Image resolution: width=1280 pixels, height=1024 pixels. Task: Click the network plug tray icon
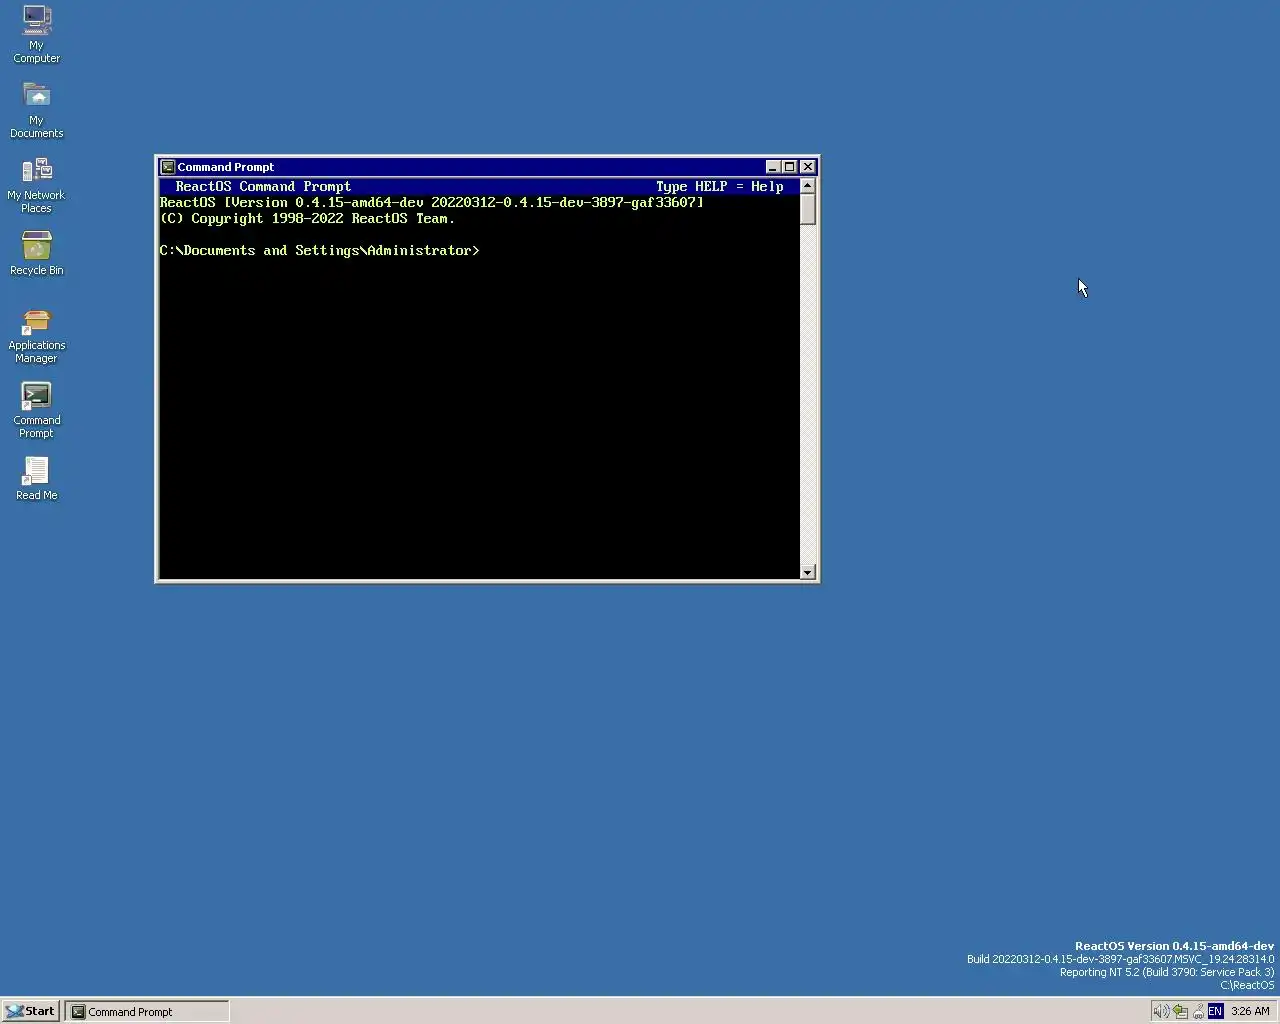click(x=1198, y=1011)
